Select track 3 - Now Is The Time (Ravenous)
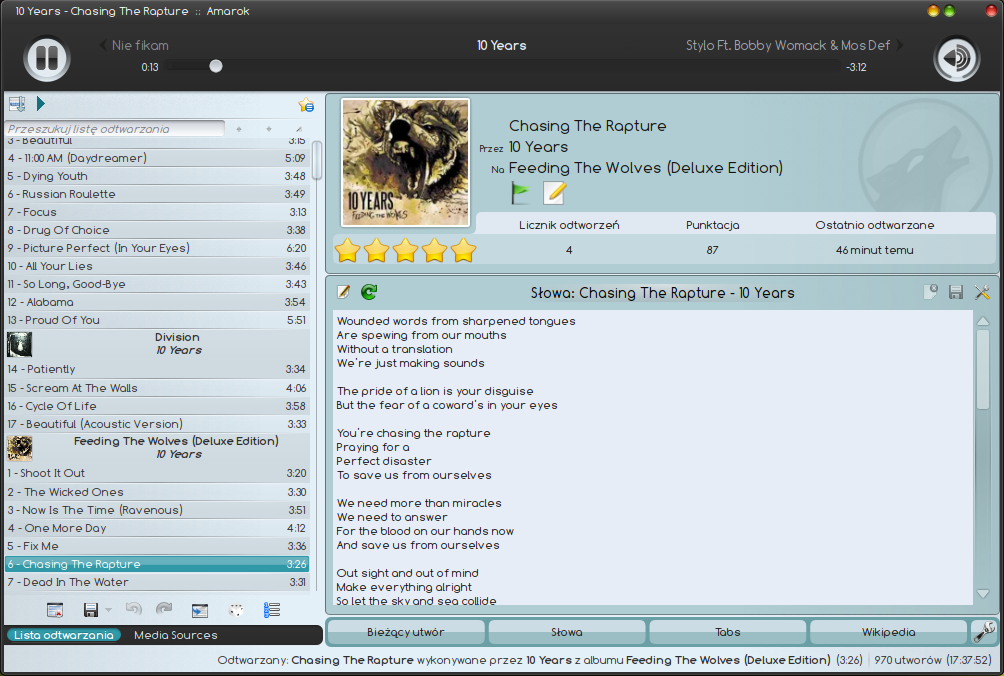Image resolution: width=1004 pixels, height=676 pixels. 157,510
